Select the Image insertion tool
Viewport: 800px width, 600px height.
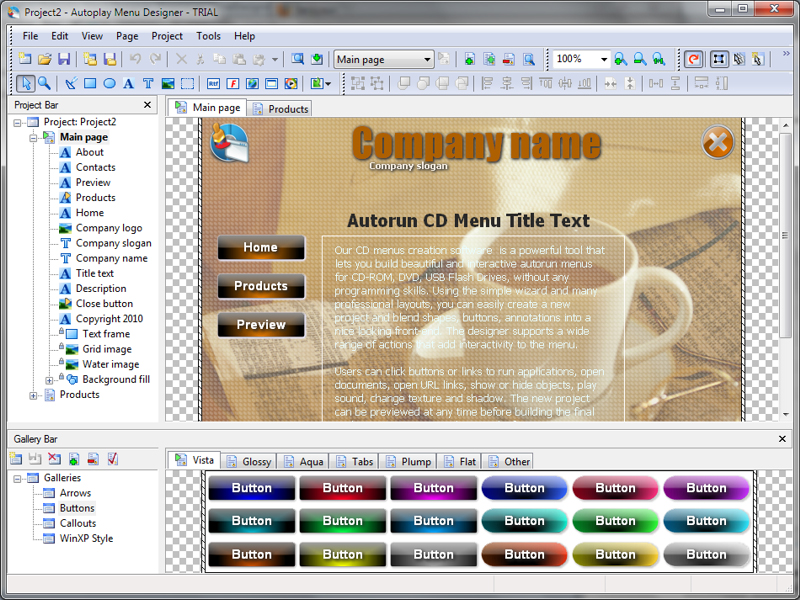(168, 83)
